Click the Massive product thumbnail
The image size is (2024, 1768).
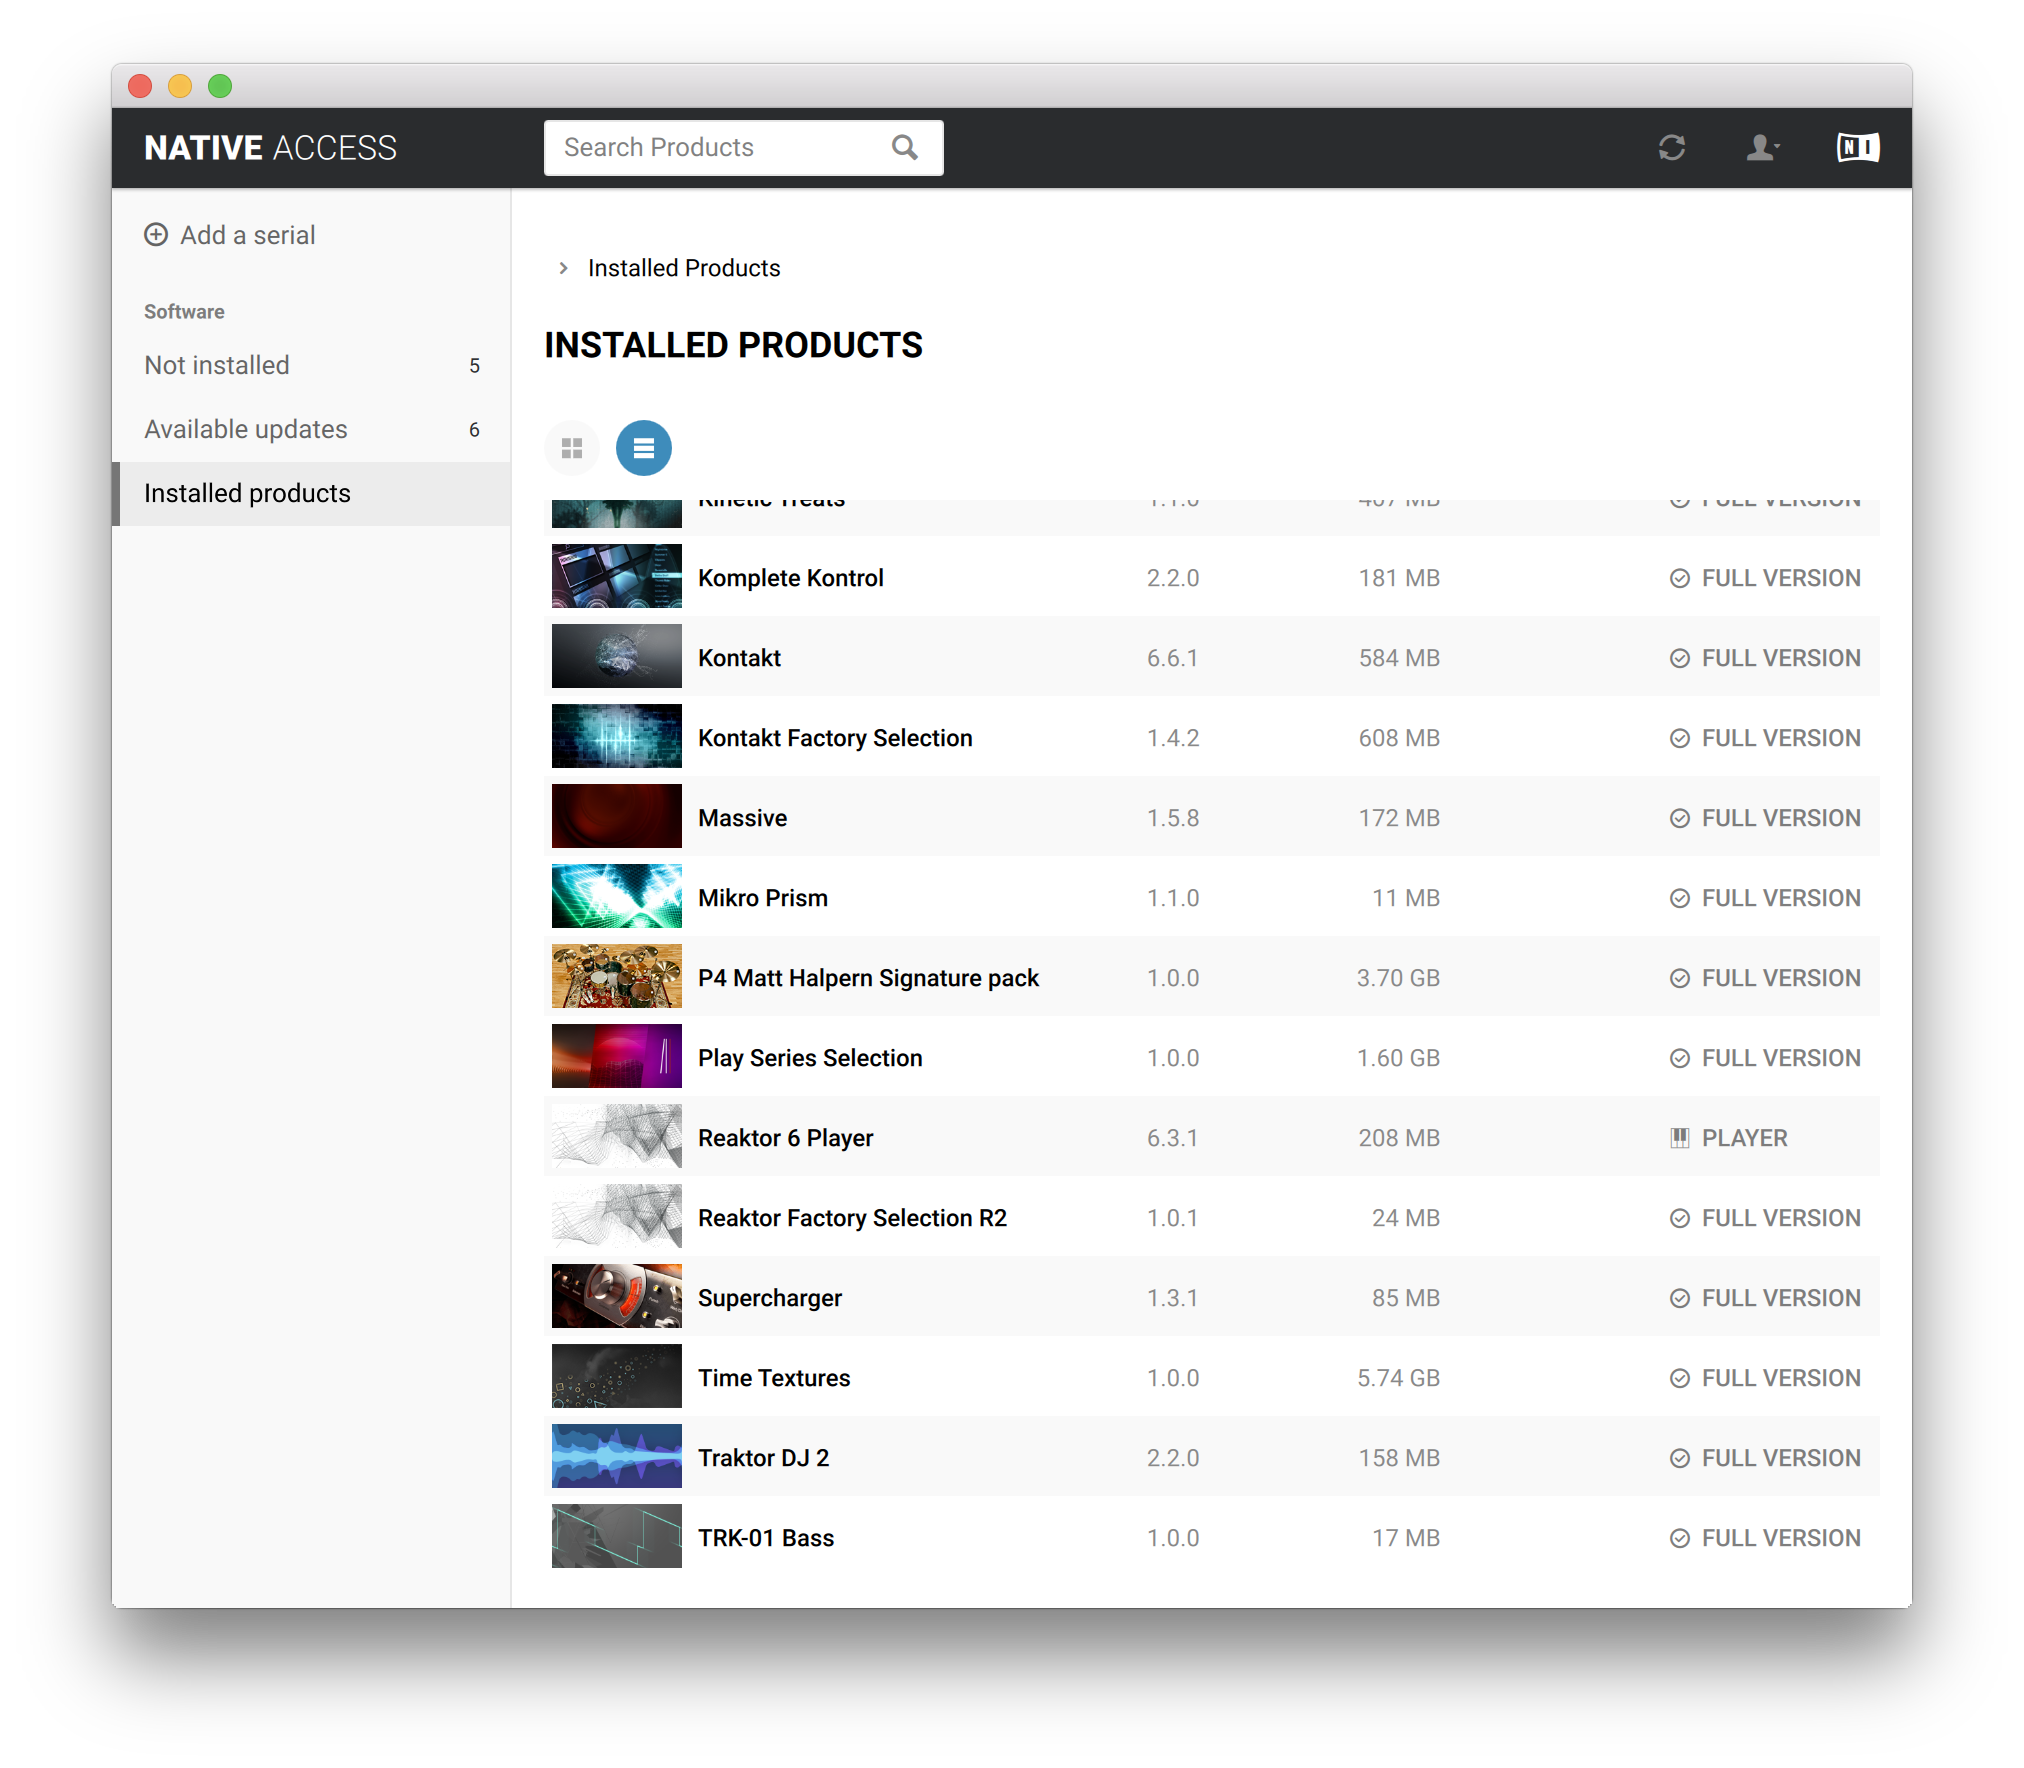616,817
